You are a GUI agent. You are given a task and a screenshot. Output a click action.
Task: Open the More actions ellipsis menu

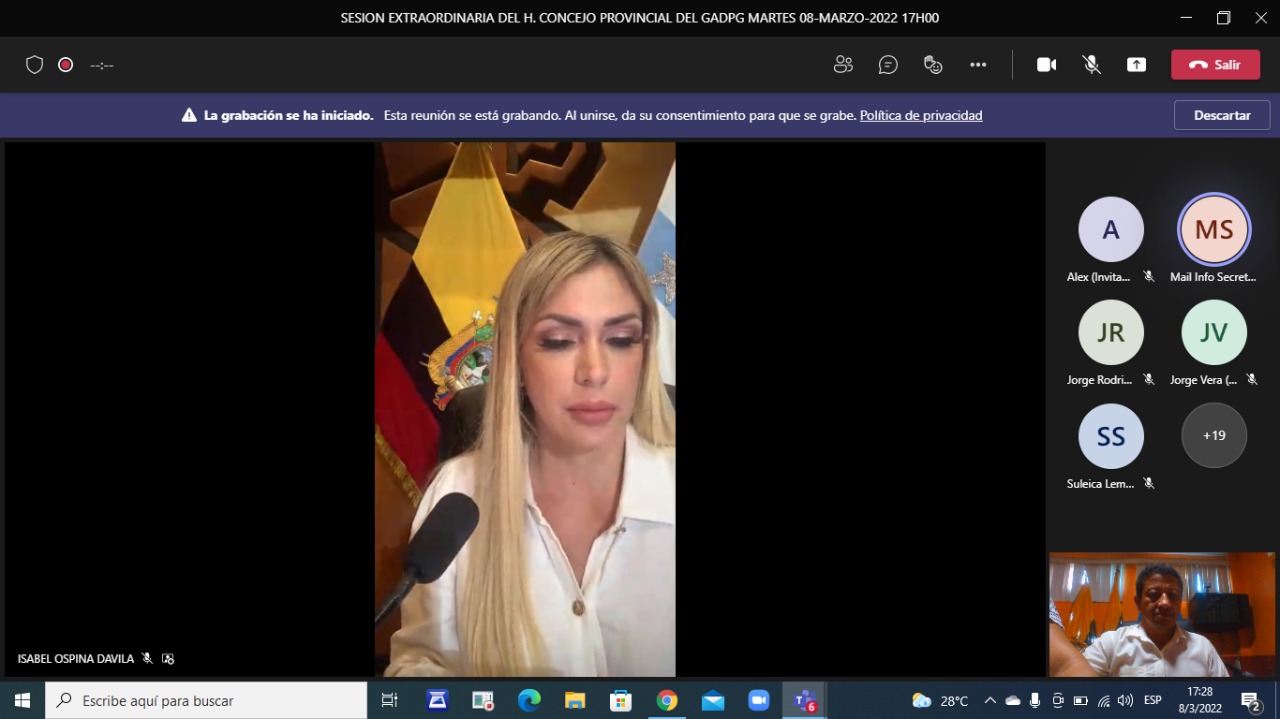(978, 65)
